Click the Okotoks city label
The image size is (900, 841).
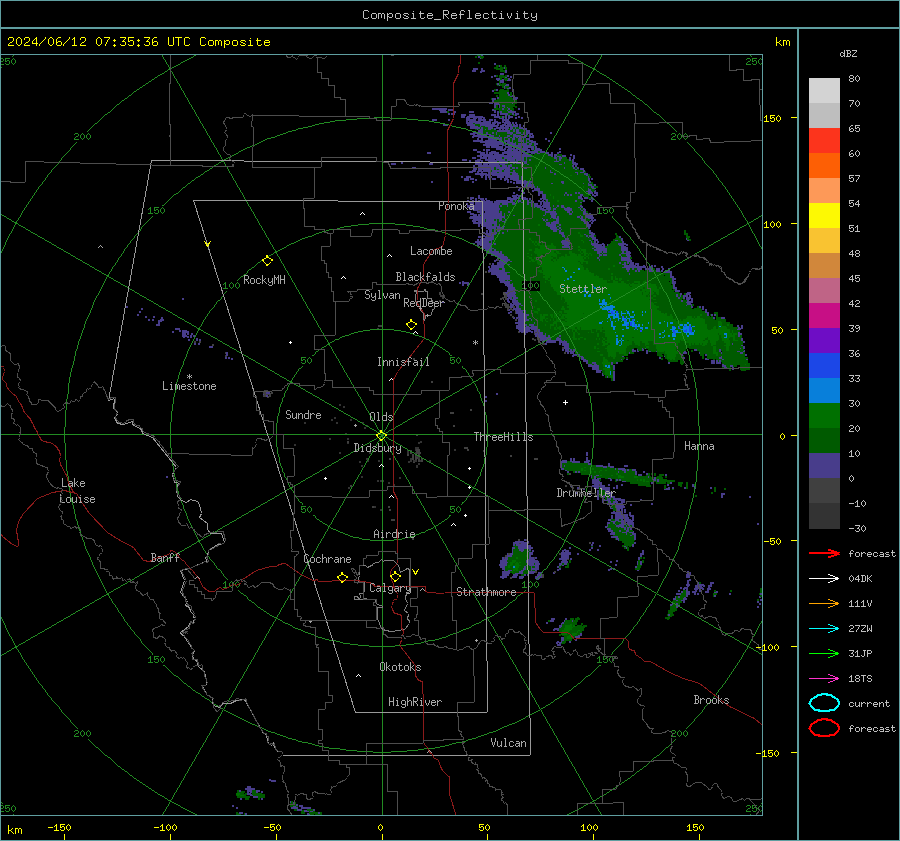pos(400,667)
